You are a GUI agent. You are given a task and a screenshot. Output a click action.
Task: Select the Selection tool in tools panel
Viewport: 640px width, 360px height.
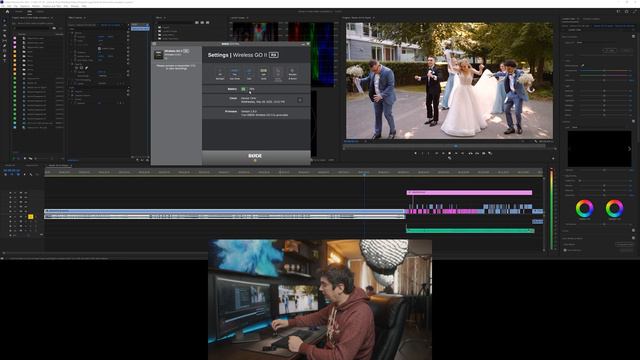click(x=4, y=20)
